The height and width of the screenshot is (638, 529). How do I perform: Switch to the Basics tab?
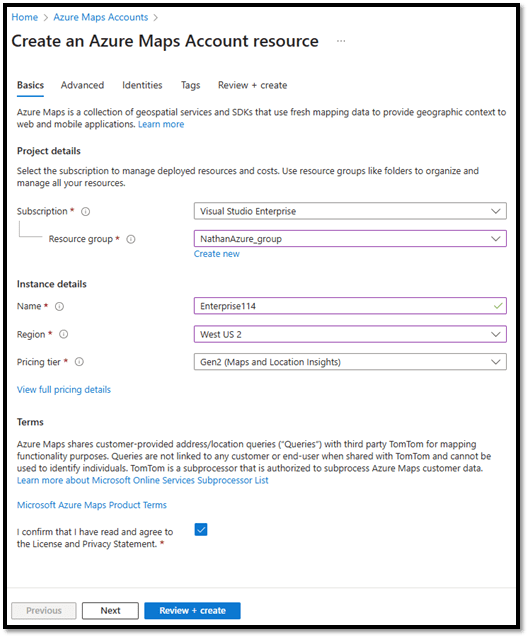click(31, 85)
